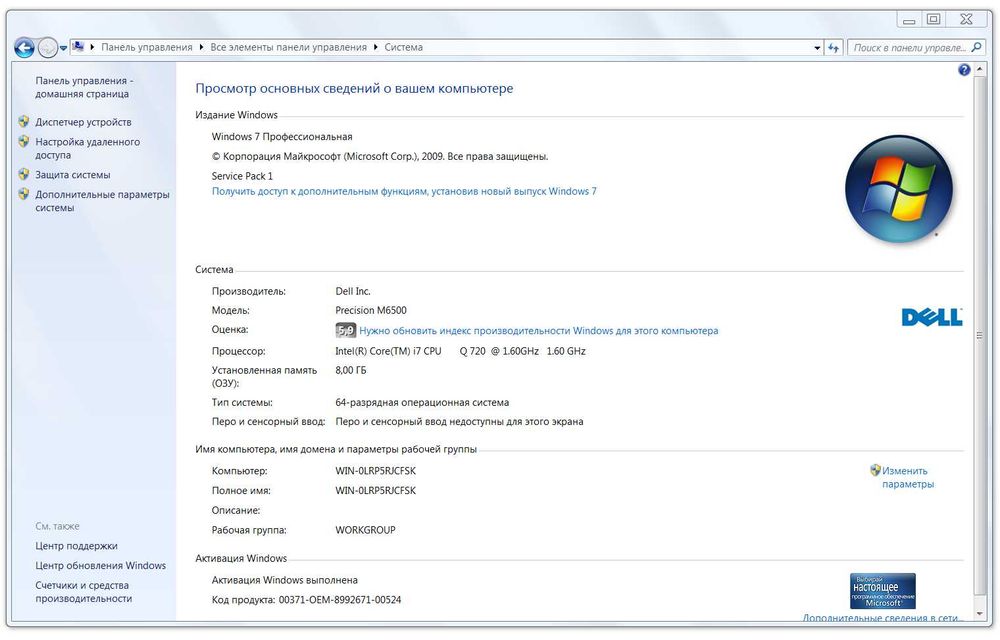This screenshot has width=1000, height=640.
Task: Select Все элементы панели управления breadcrumb
Action: tap(288, 47)
